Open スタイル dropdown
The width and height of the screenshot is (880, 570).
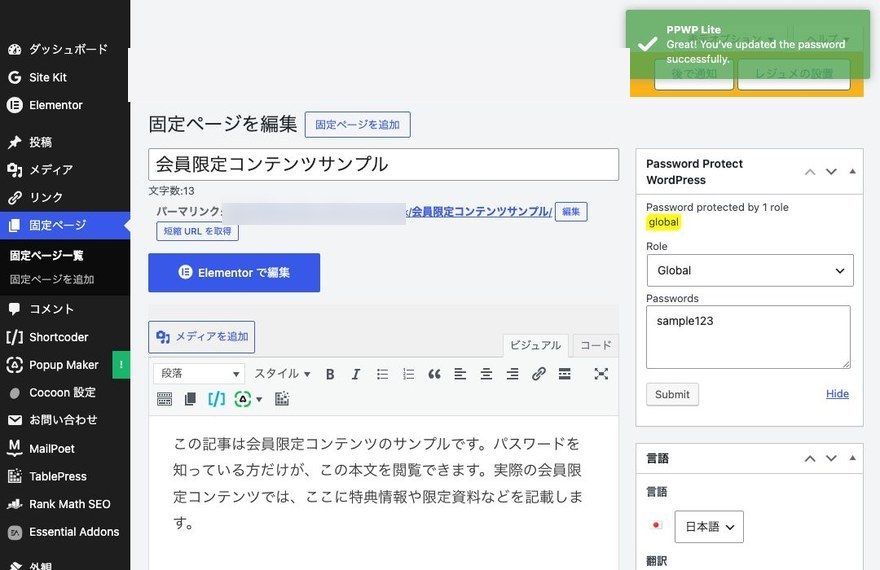pyautogui.click(x=282, y=374)
